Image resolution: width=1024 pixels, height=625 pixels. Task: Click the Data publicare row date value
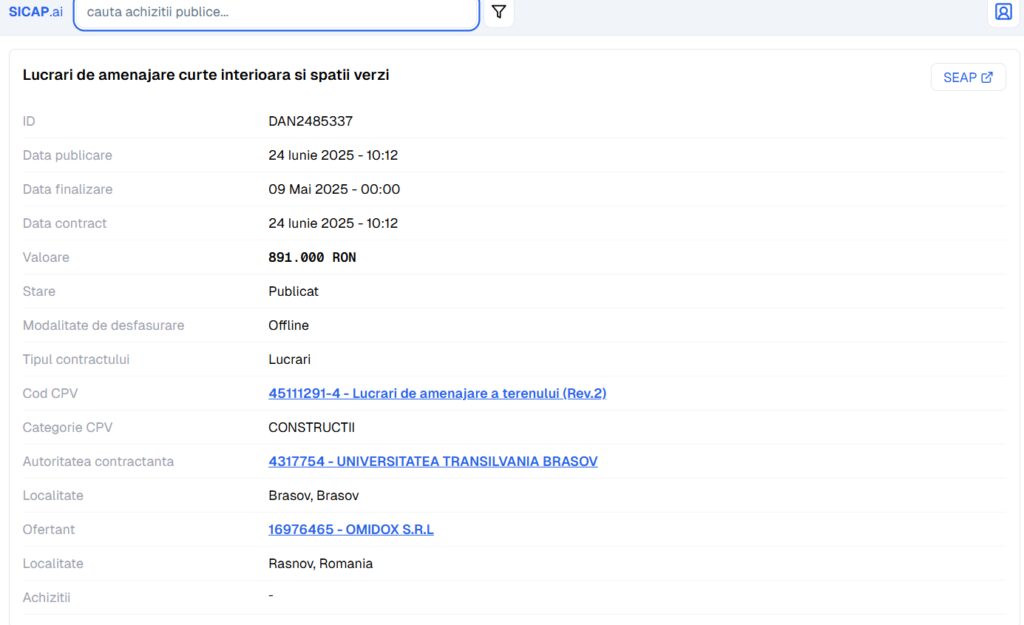(333, 155)
